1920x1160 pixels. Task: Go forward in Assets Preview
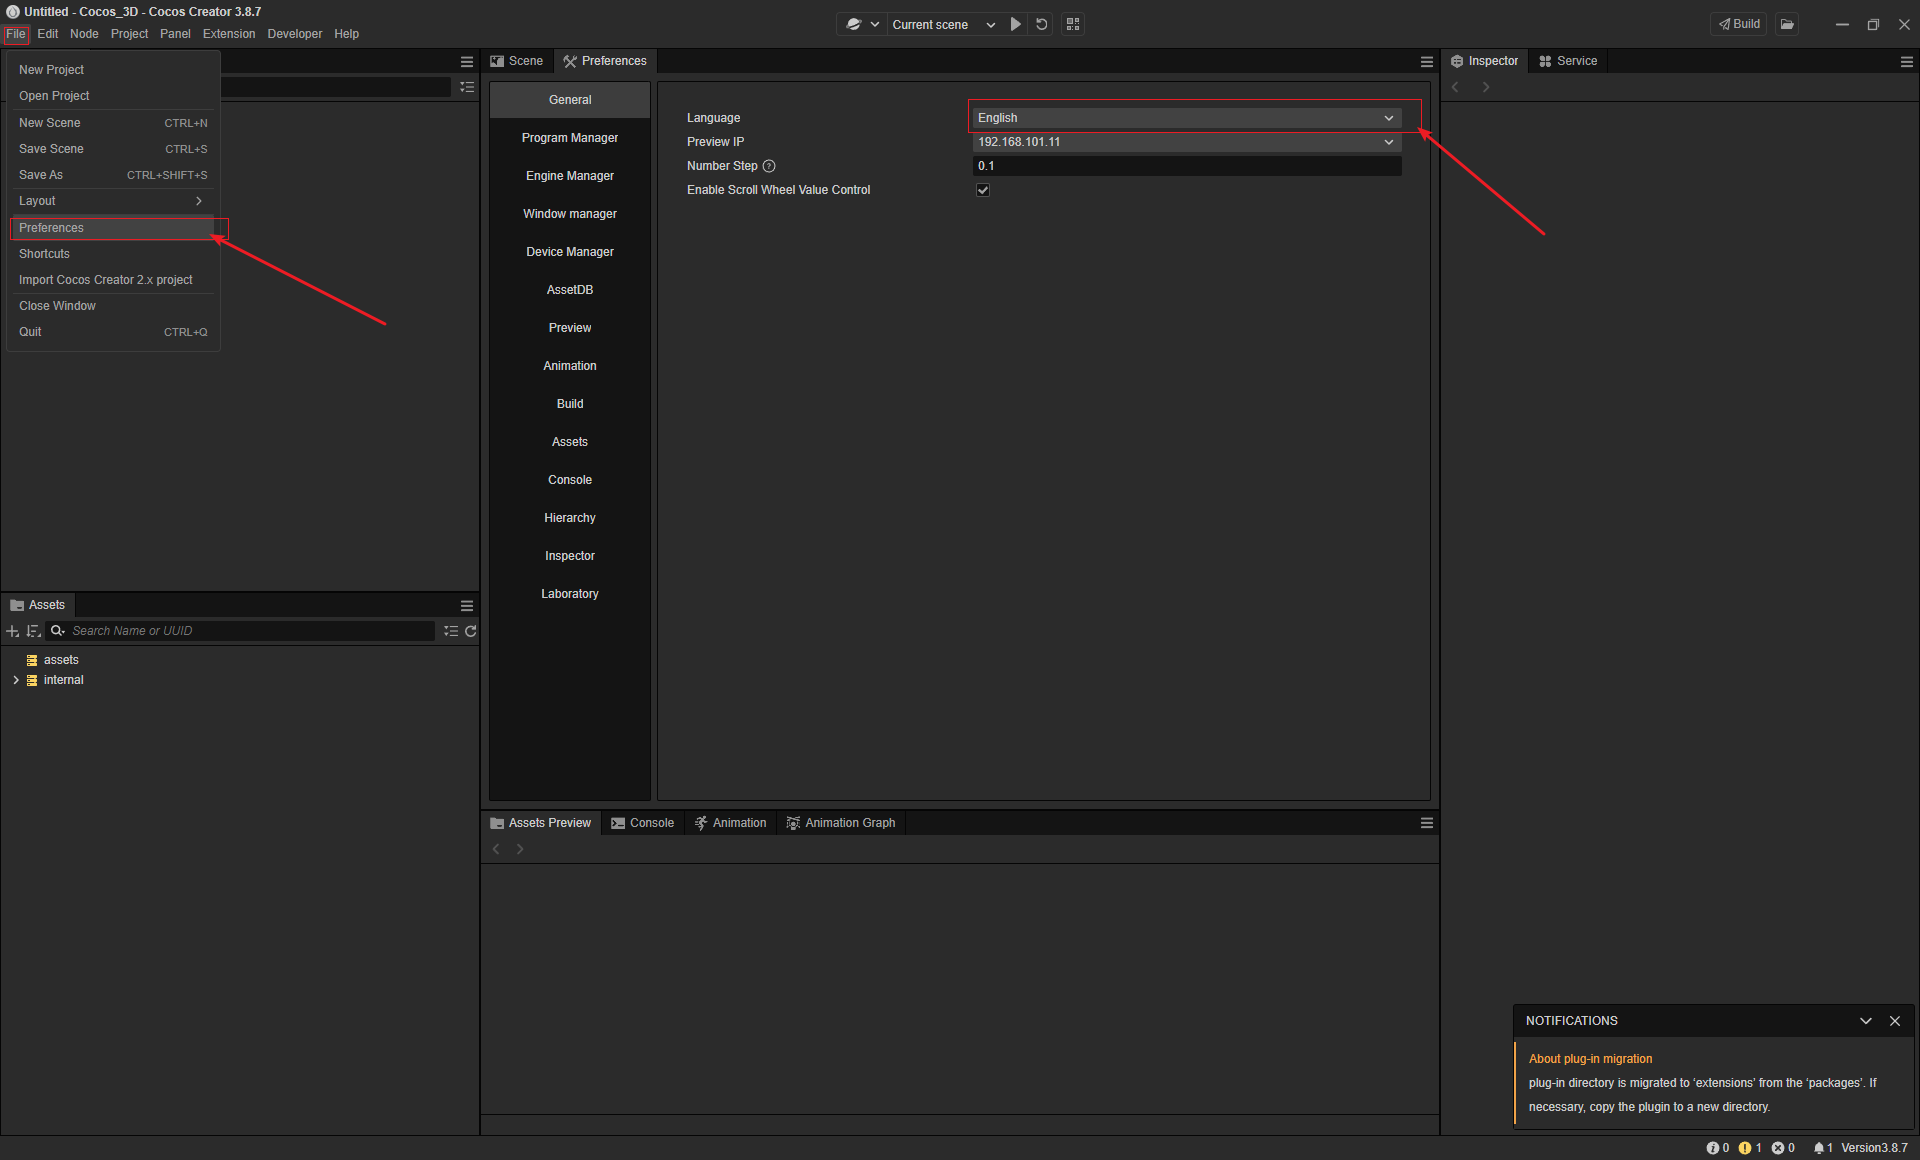tap(520, 849)
